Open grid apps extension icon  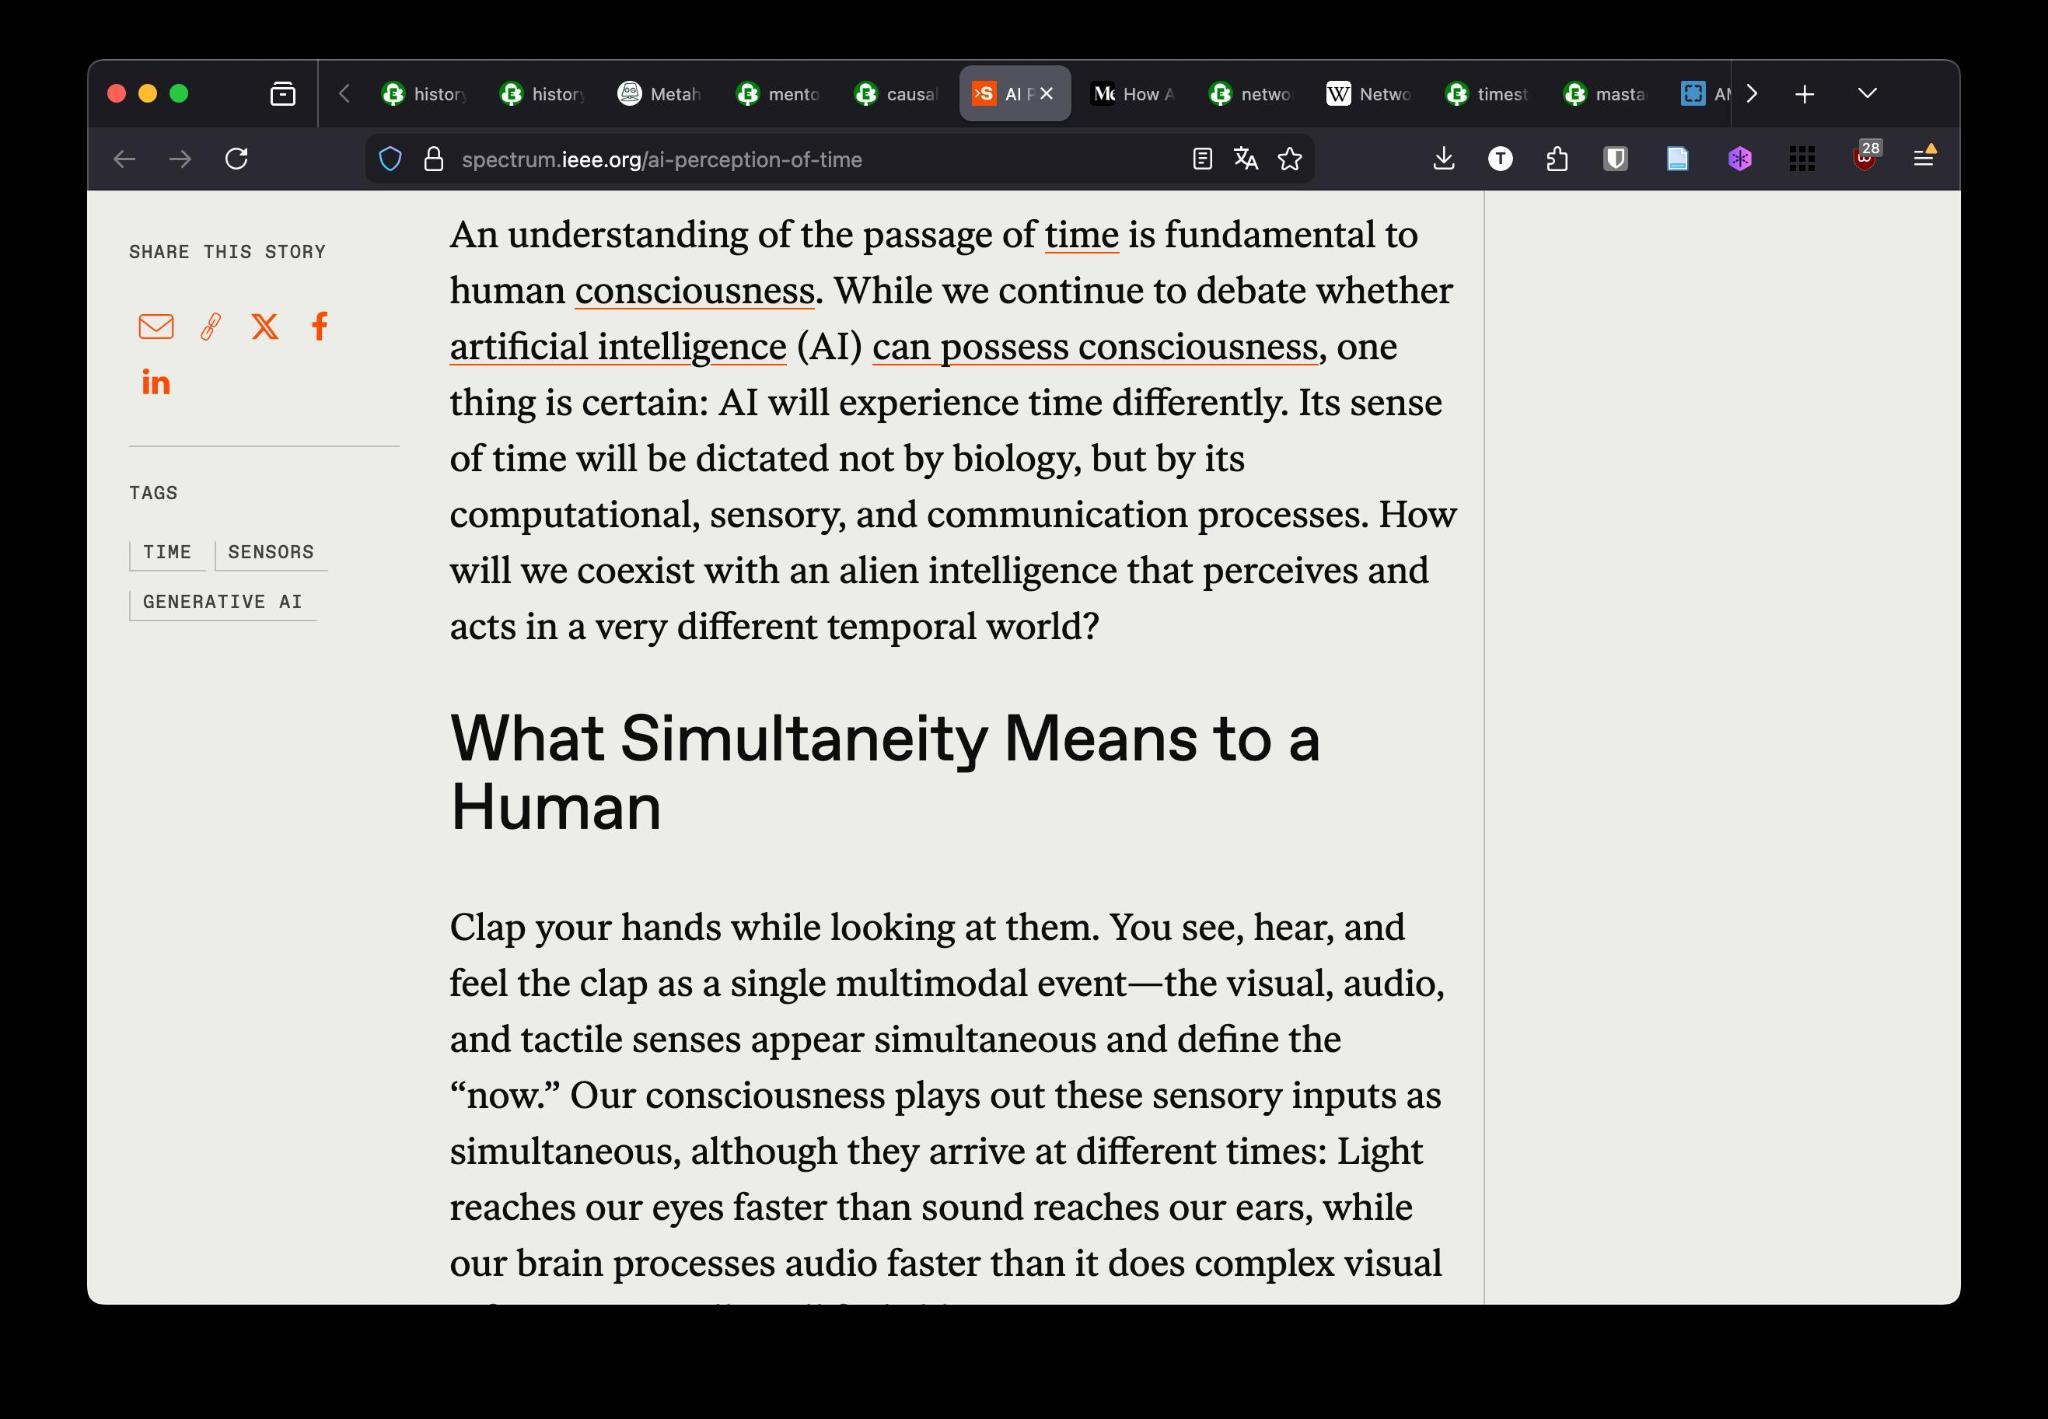[x=1802, y=159]
